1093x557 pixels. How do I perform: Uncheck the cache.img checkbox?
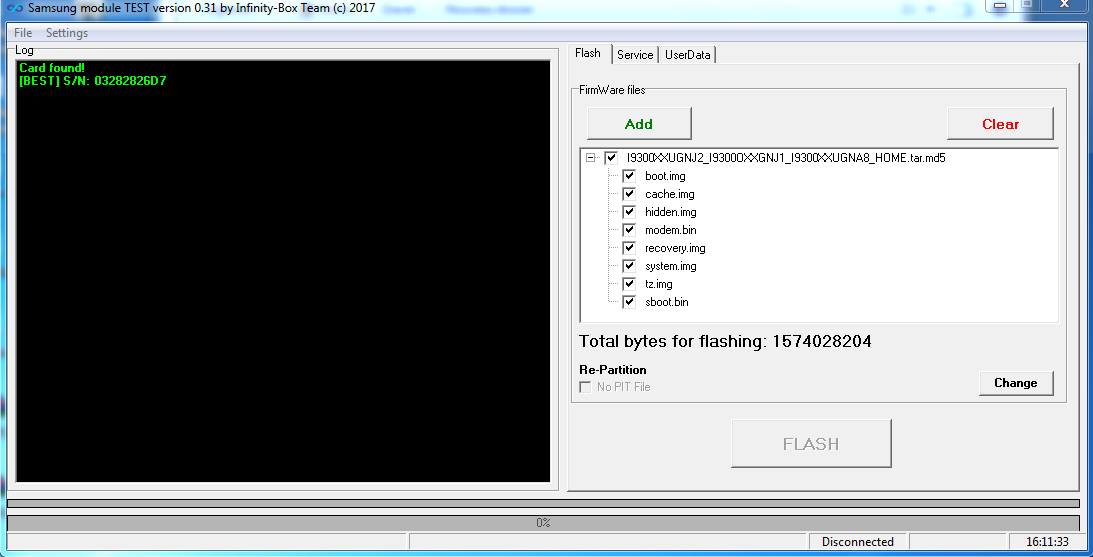pyautogui.click(x=629, y=194)
